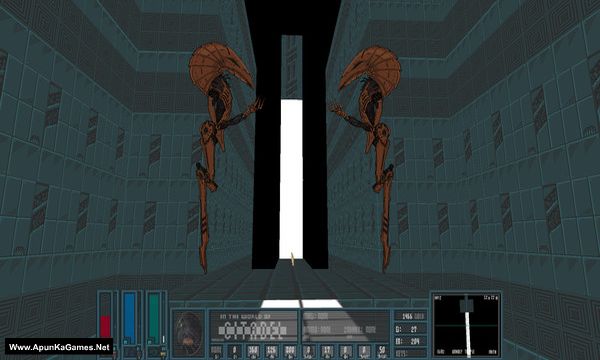The width and height of the screenshot is (600, 360).
Task: Click the bright white doorway ahead
Action: point(291,179)
